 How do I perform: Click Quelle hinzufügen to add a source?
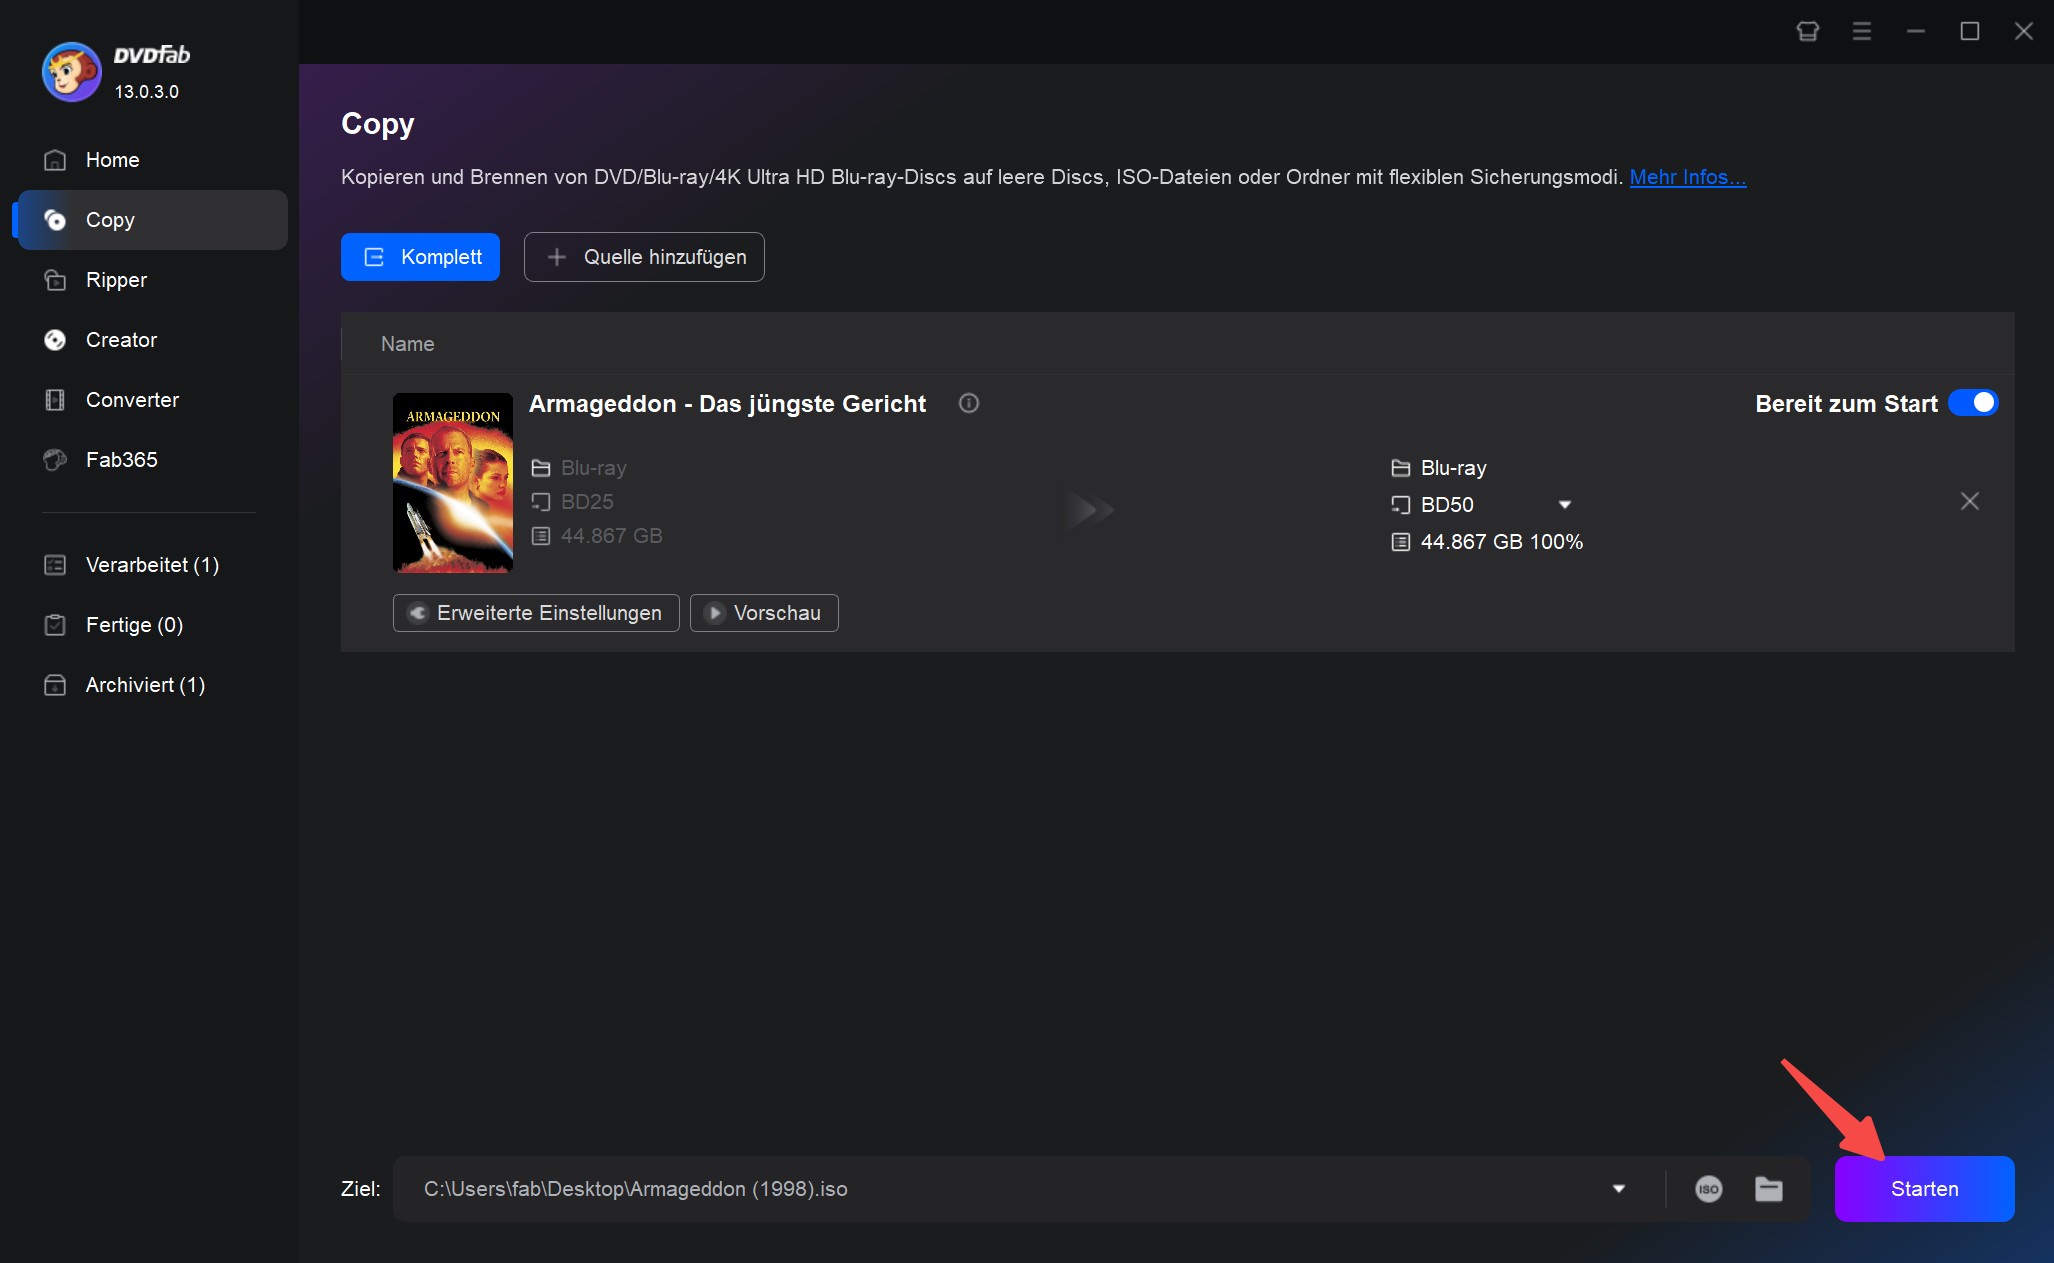(x=644, y=257)
